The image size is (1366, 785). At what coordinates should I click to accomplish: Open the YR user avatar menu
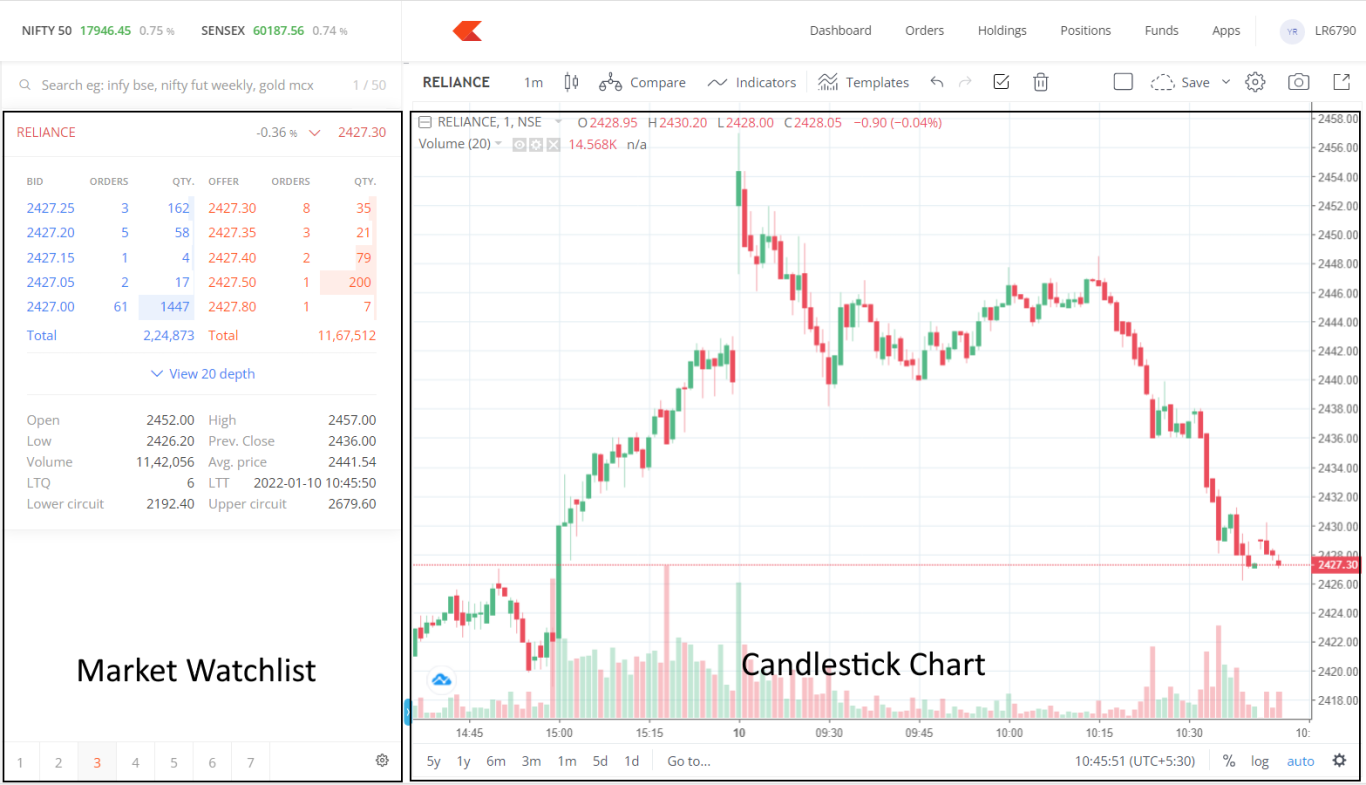coord(1292,31)
